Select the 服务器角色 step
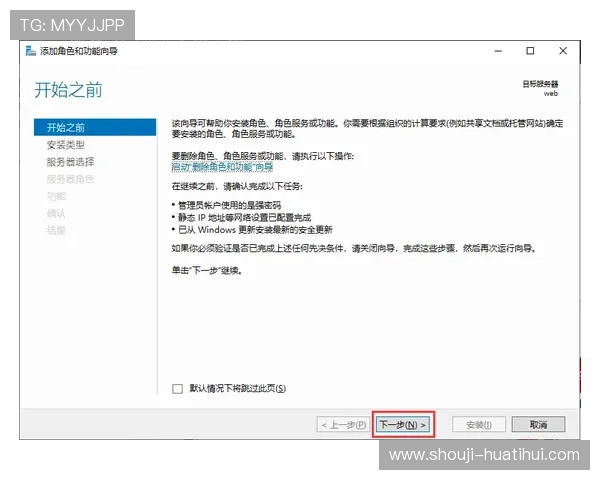The width and height of the screenshot is (600, 480). [70, 179]
